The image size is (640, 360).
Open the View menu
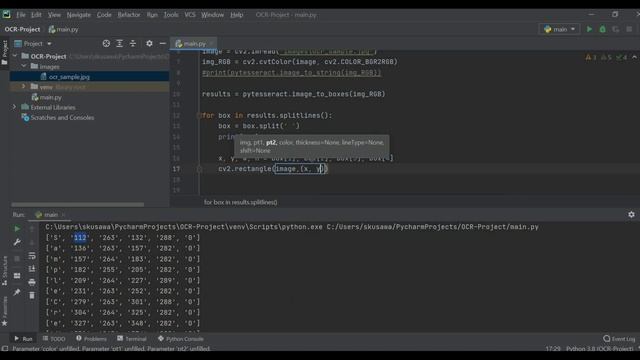[54, 15]
